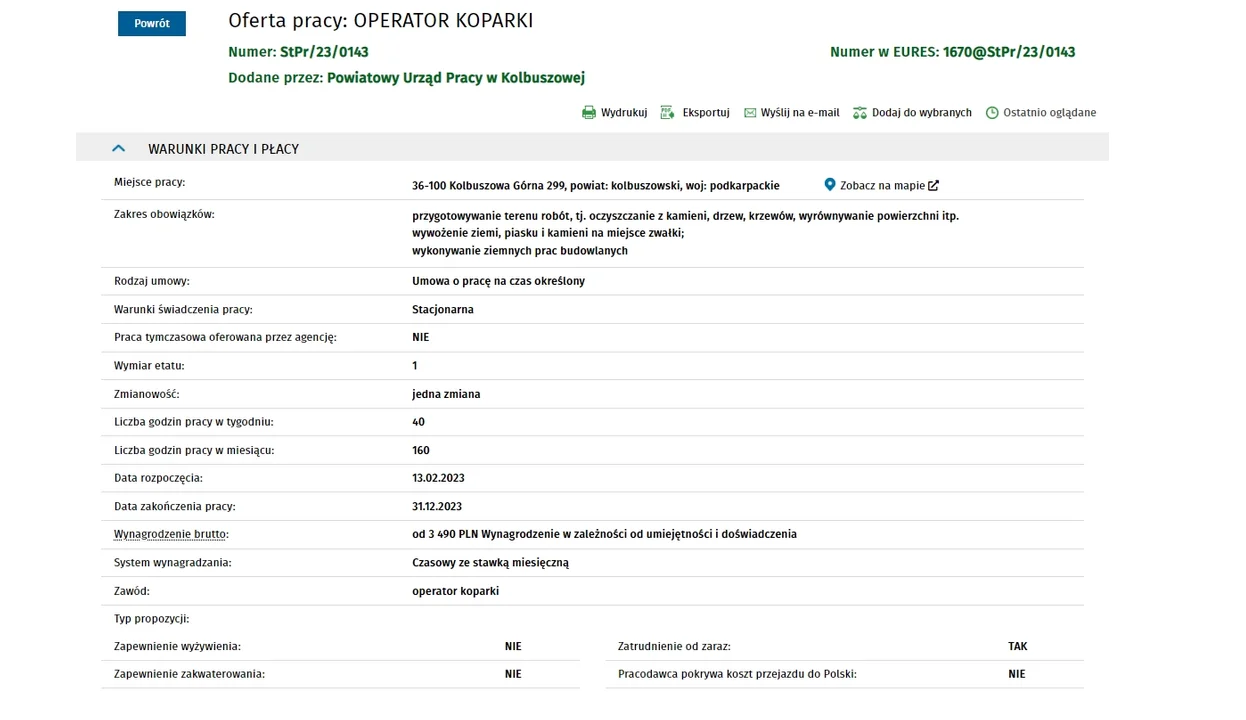This screenshot has height=720, width=1246.
Task: Click the offer title OPERATOR KOPARKI
Action: pos(444,21)
